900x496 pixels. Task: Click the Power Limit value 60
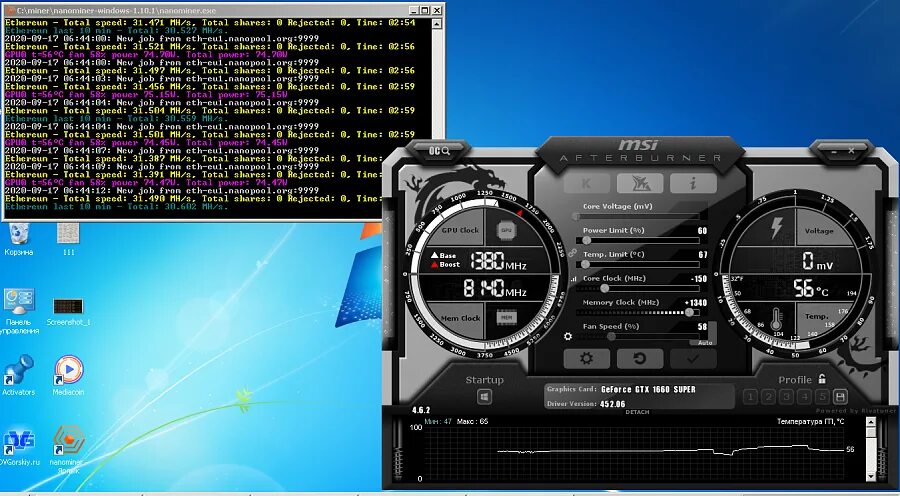[x=702, y=231]
